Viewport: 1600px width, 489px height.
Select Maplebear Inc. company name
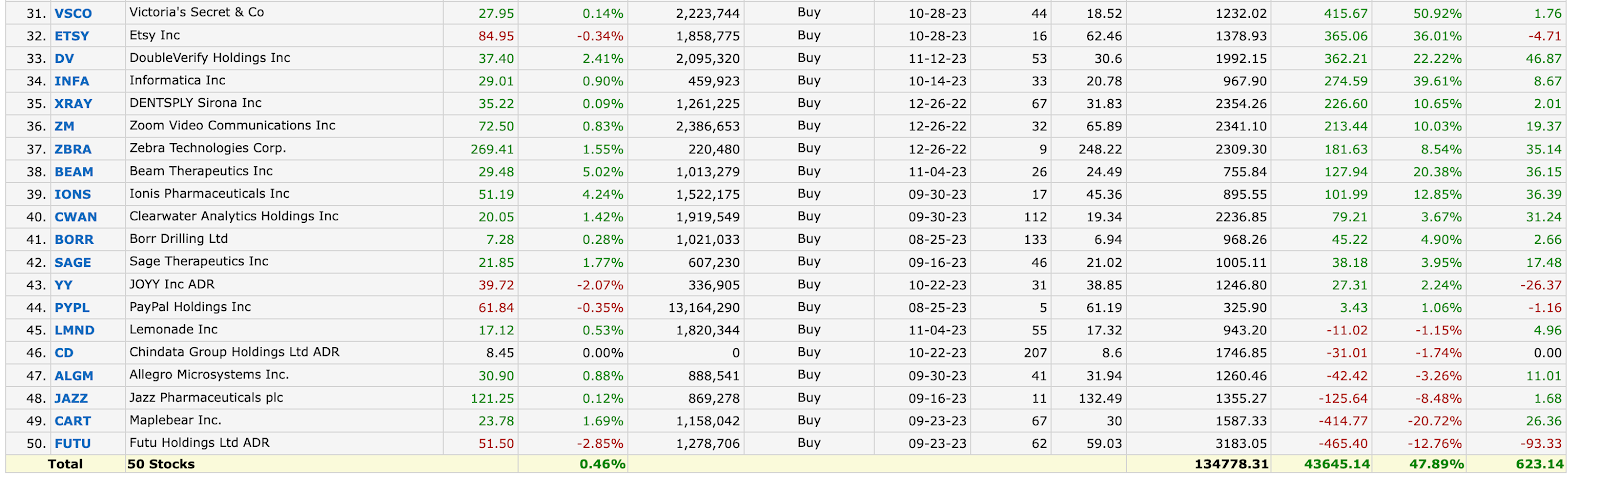(x=175, y=420)
